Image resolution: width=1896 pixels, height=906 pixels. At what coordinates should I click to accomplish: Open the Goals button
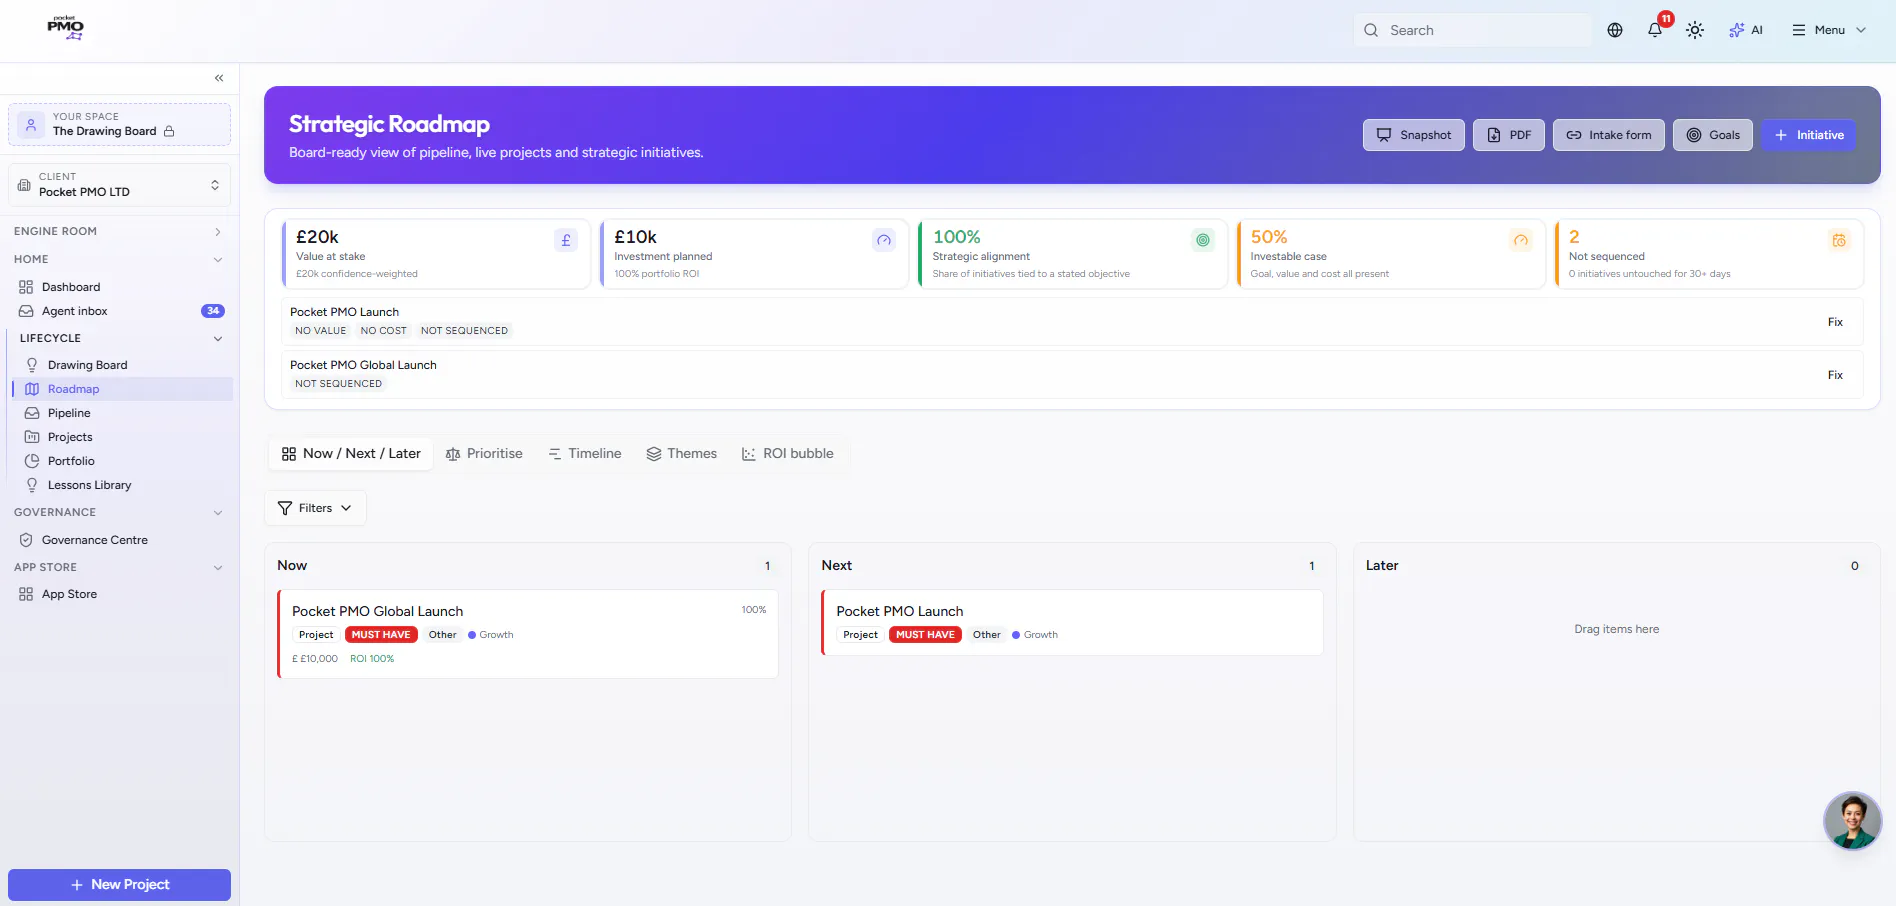tap(1713, 135)
